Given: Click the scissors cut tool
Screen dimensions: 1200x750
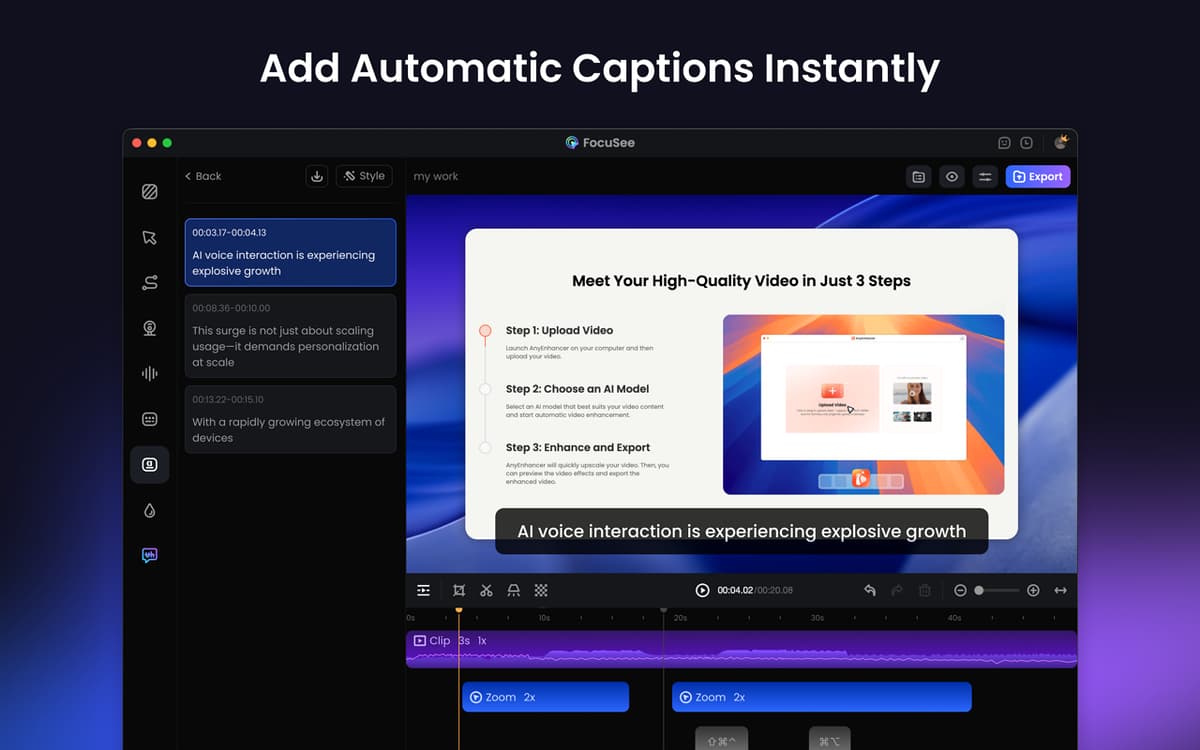Looking at the screenshot, I should (x=486, y=591).
